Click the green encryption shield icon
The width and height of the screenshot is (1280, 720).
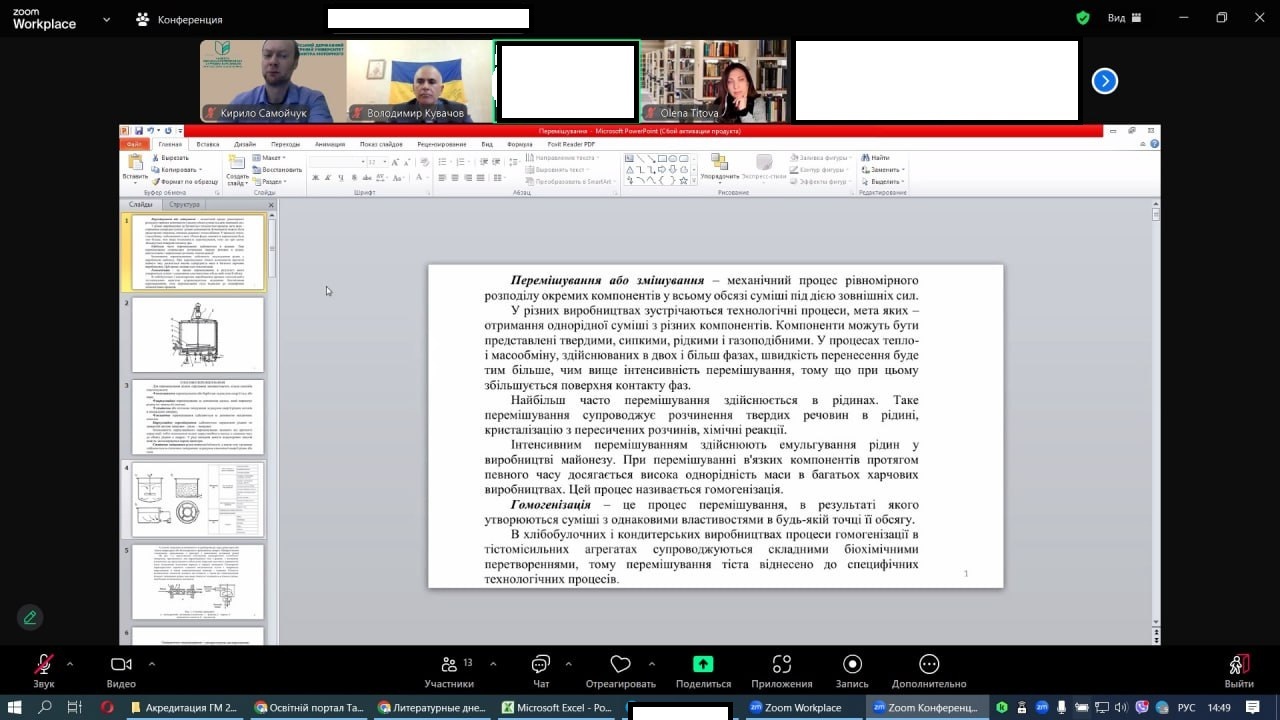[x=1082, y=18]
